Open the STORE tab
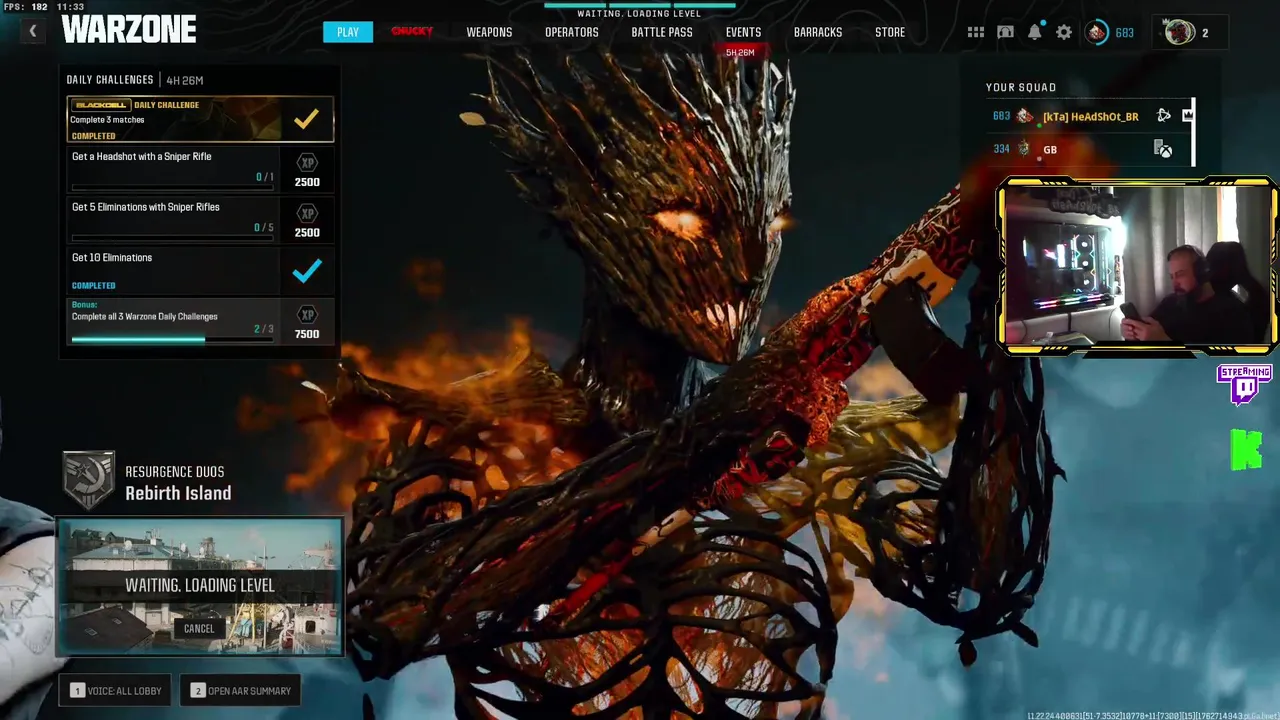This screenshot has width=1280, height=720. pyautogui.click(x=890, y=32)
